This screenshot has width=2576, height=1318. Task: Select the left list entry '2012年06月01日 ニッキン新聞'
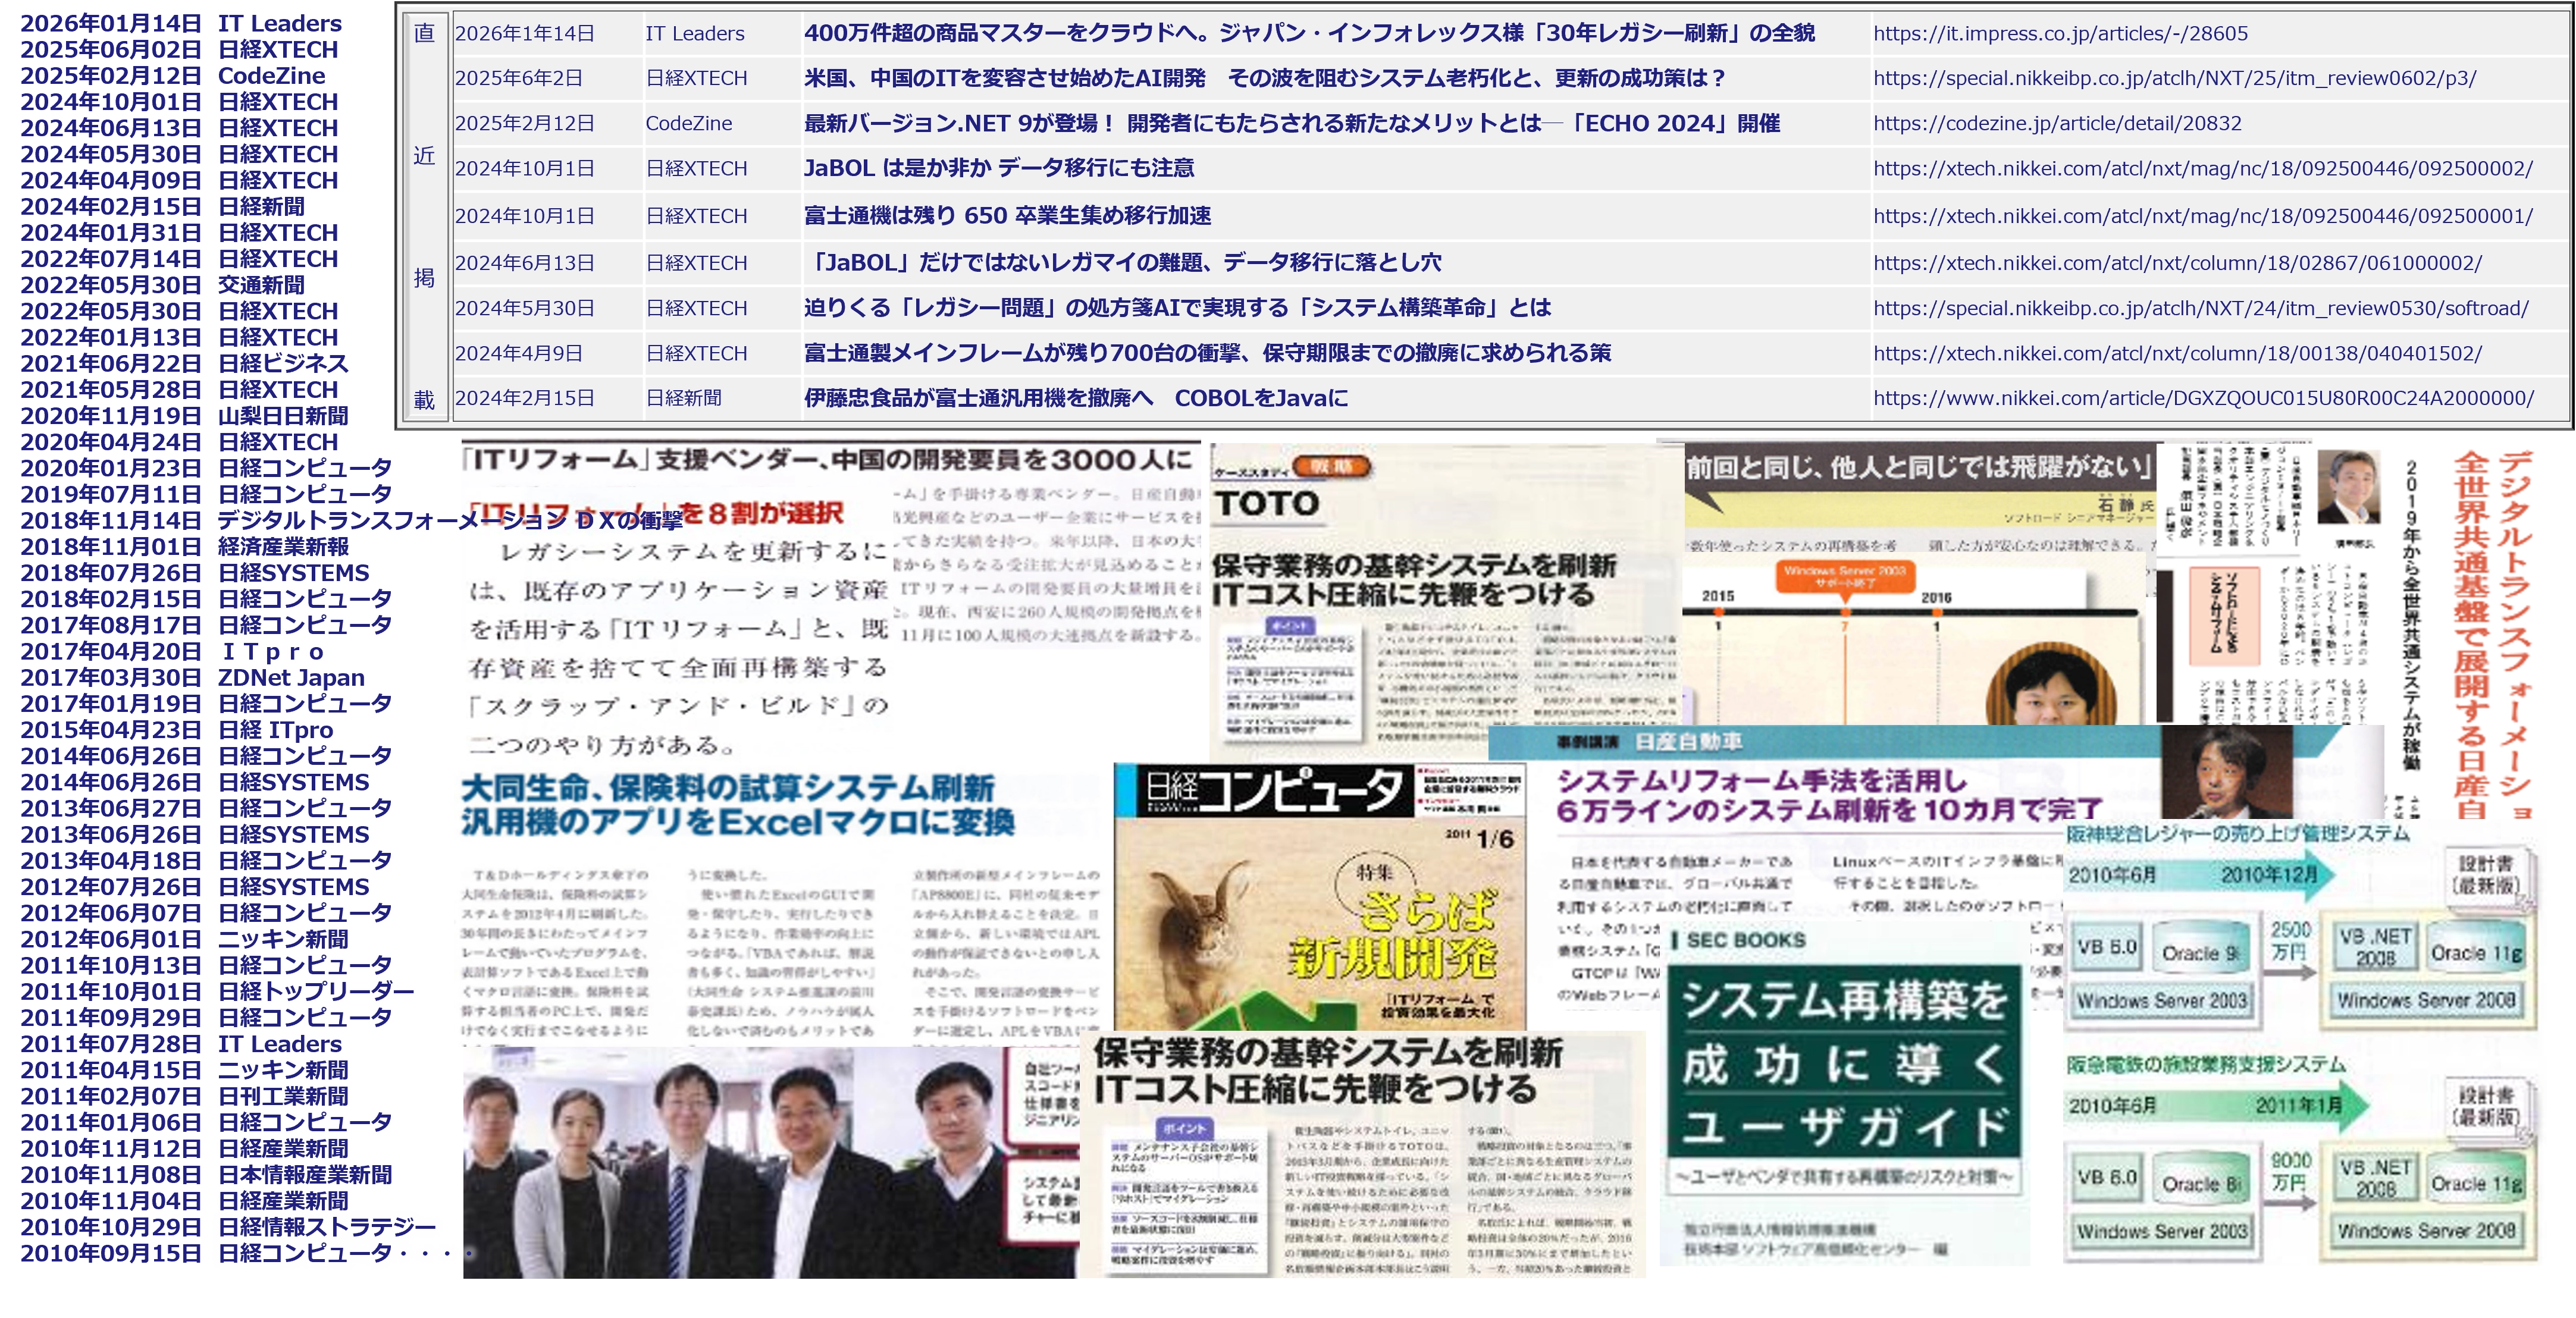(184, 939)
